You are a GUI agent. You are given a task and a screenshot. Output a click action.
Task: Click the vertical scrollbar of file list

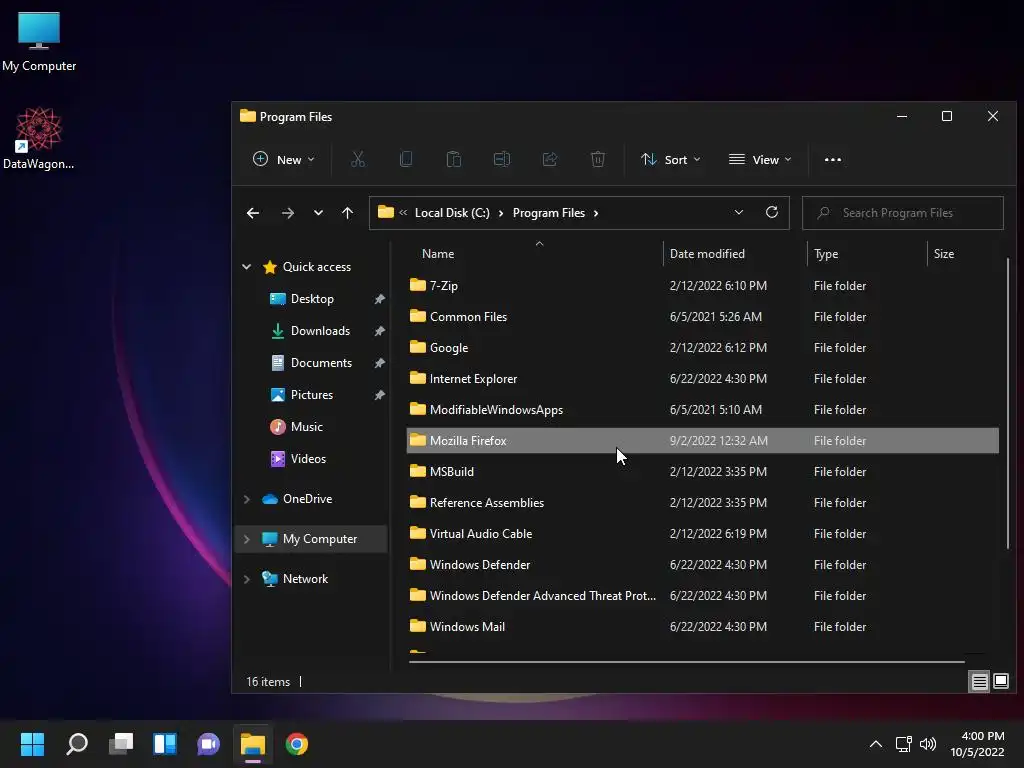tap(1008, 403)
